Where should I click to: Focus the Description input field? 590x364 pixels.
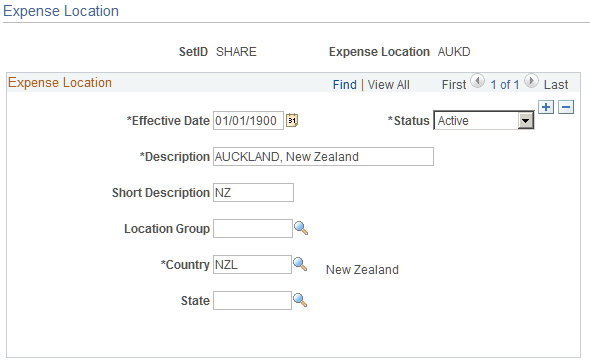click(x=323, y=157)
